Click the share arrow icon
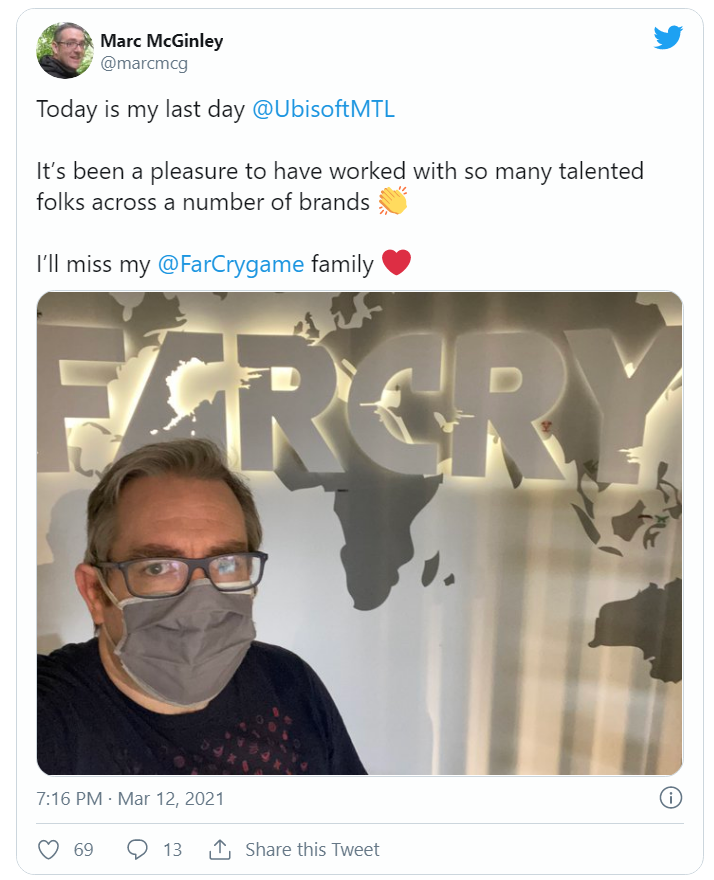714x880 pixels. (x=220, y=849)
